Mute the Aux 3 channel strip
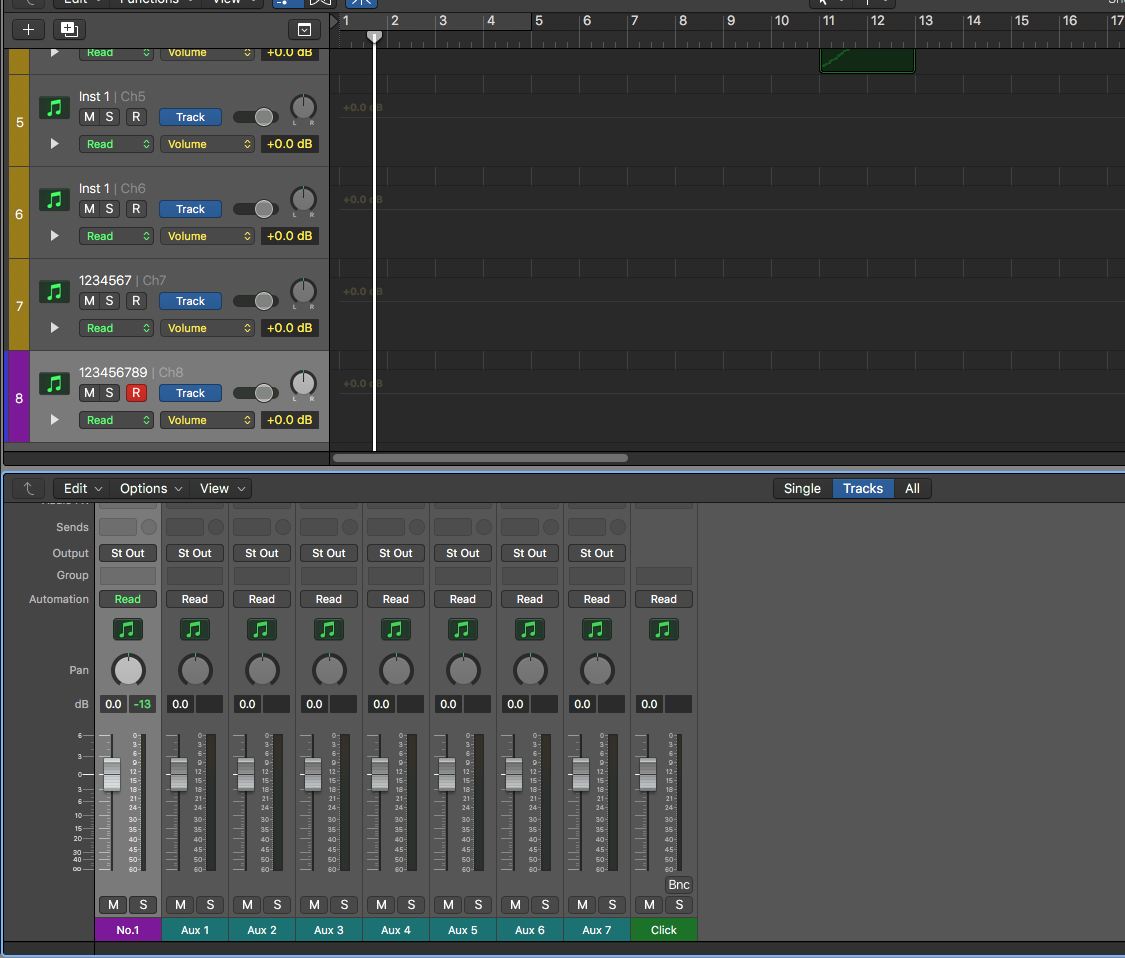The width and height of the screenshot is (1125, 958). pos(314,905)
